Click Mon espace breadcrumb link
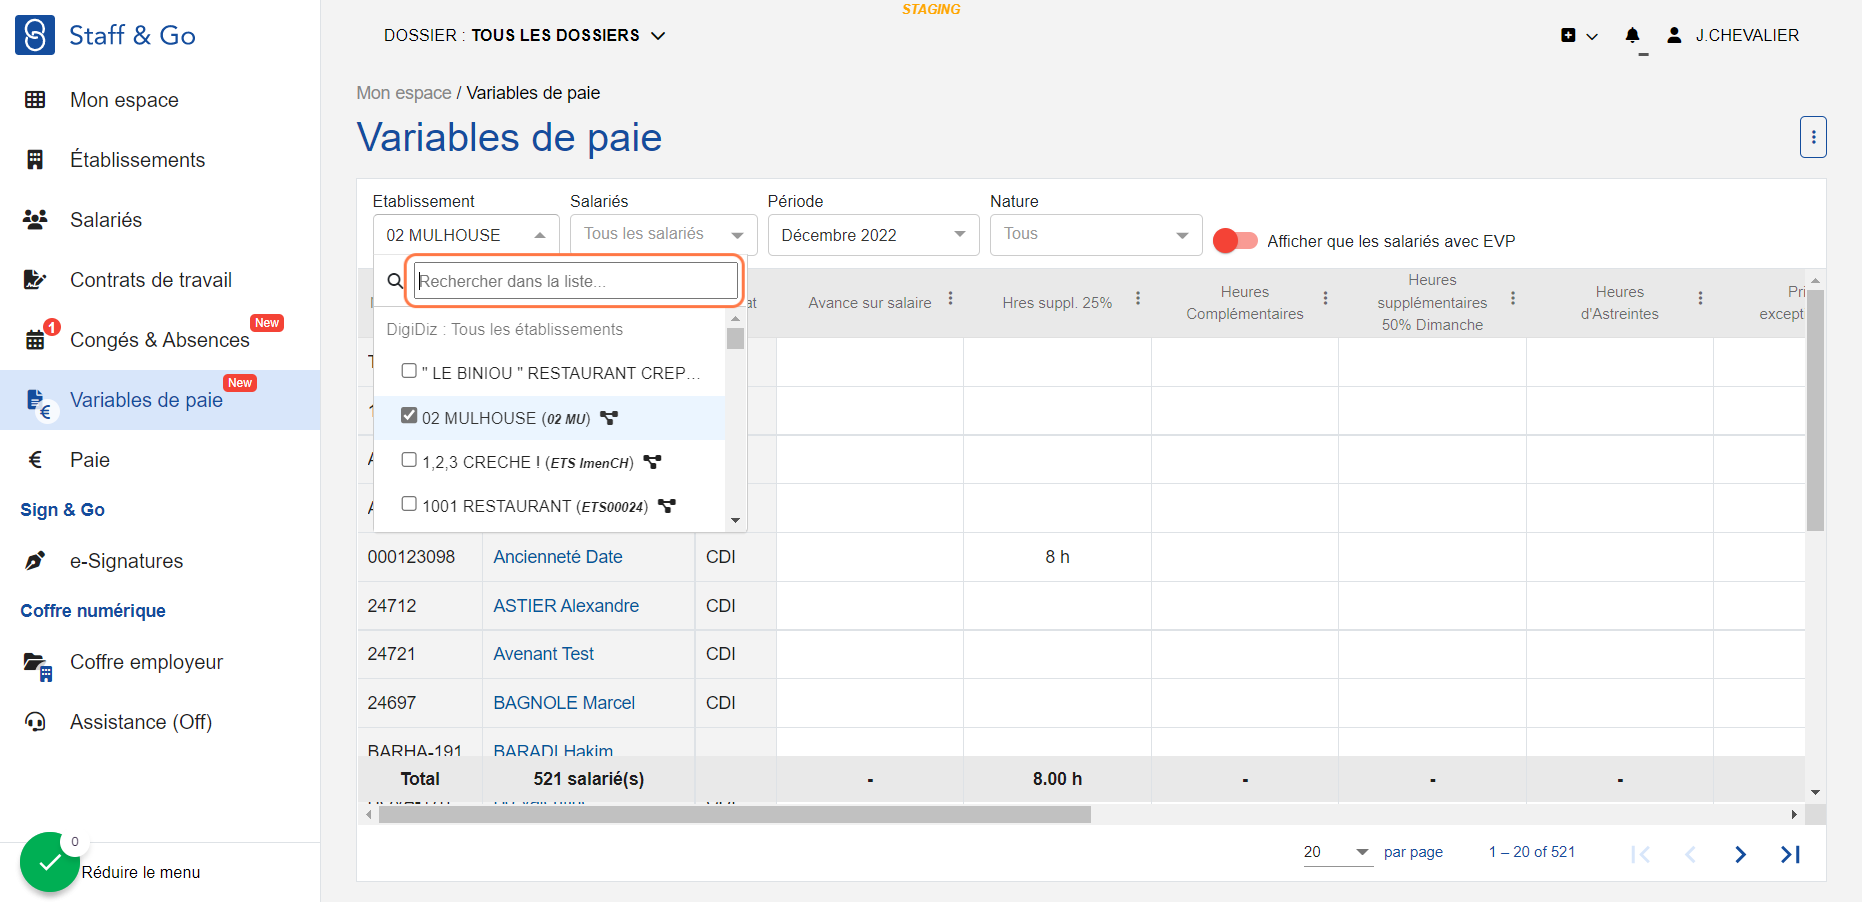Screen dimensions: 1862x902 tap(404, 93)
